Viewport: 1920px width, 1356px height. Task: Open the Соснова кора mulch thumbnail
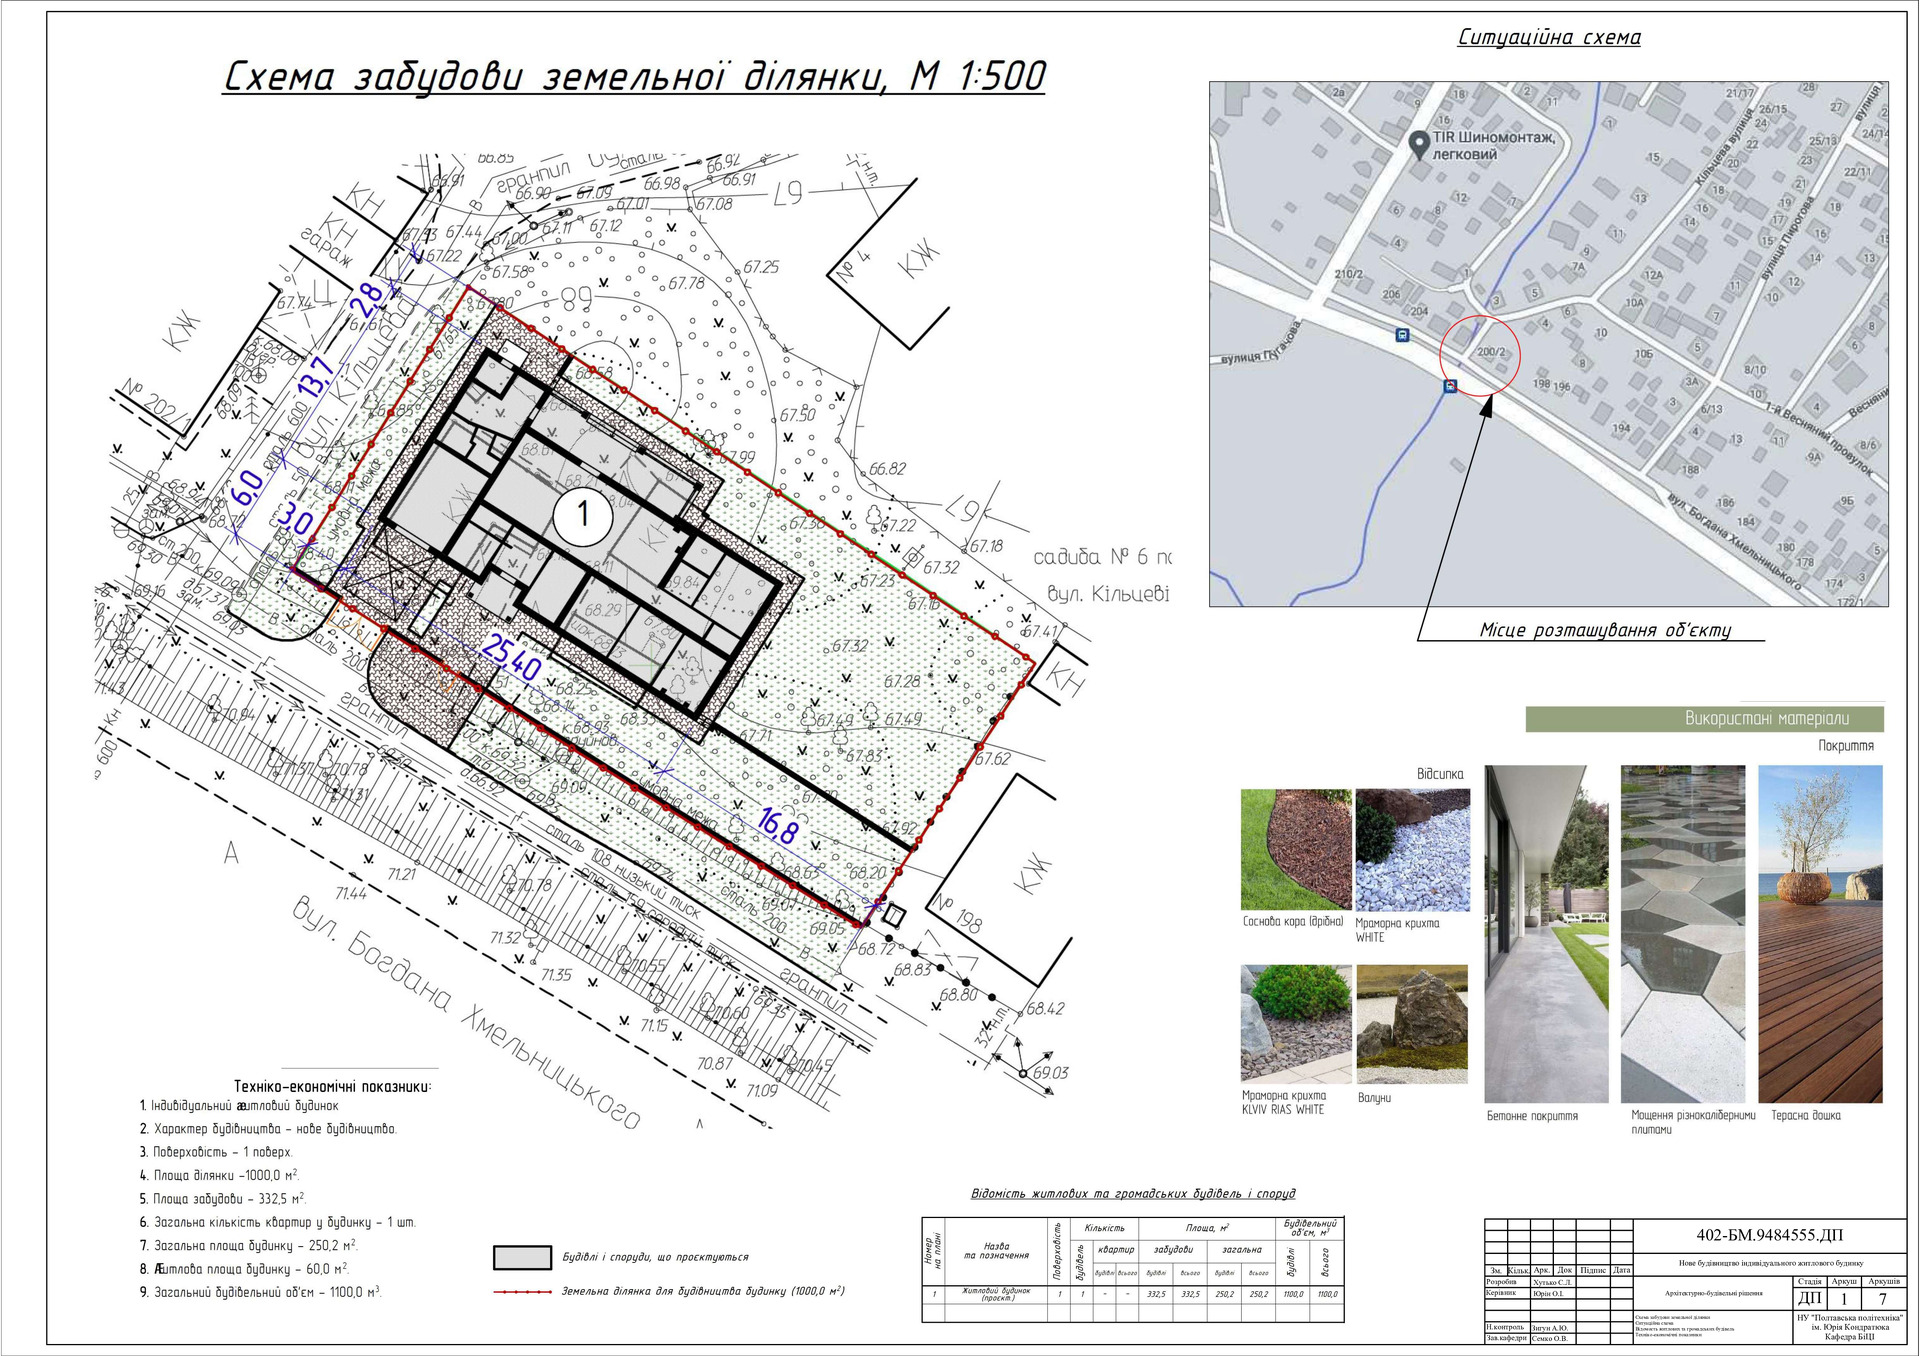click(1295, 849)
